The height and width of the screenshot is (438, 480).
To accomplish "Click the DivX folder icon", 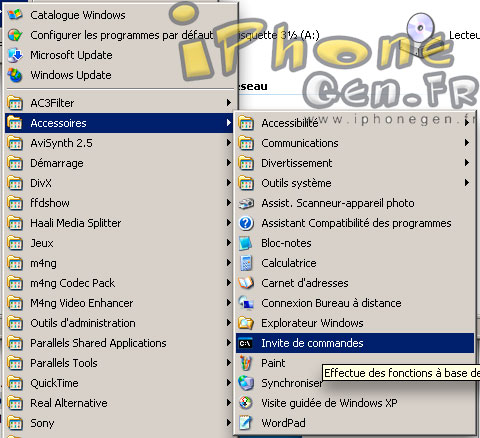I will coord(15,183).
